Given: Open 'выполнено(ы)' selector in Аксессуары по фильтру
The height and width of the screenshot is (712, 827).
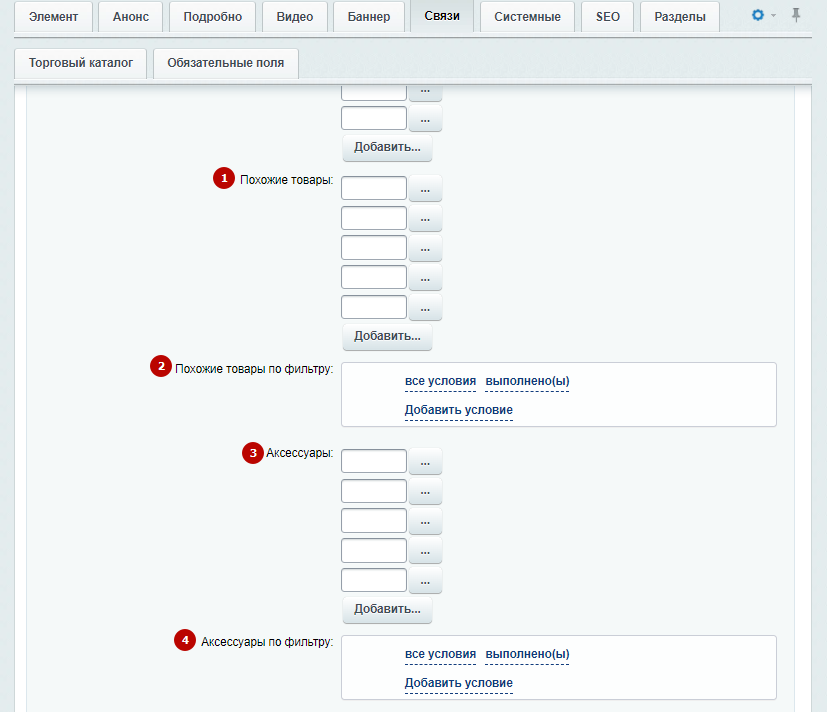Looking at the screenshot, I should coord(527,655).
